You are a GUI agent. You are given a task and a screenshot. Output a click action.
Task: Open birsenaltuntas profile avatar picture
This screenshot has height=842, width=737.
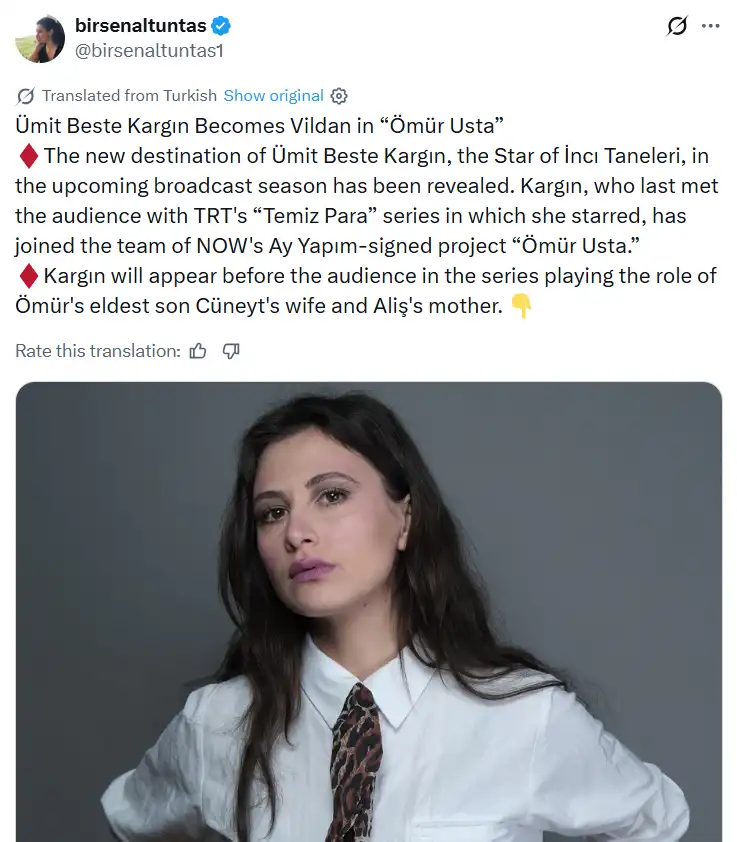click(40, 39)
